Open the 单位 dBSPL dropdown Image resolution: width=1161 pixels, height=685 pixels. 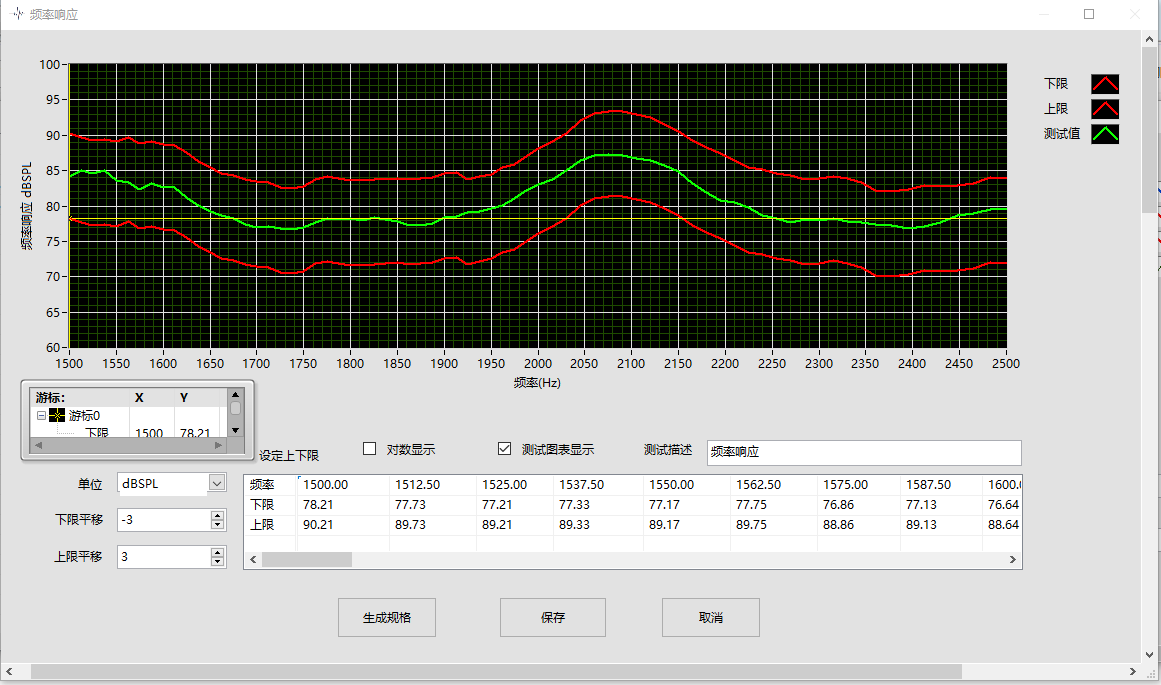click(x=217, y=484)
